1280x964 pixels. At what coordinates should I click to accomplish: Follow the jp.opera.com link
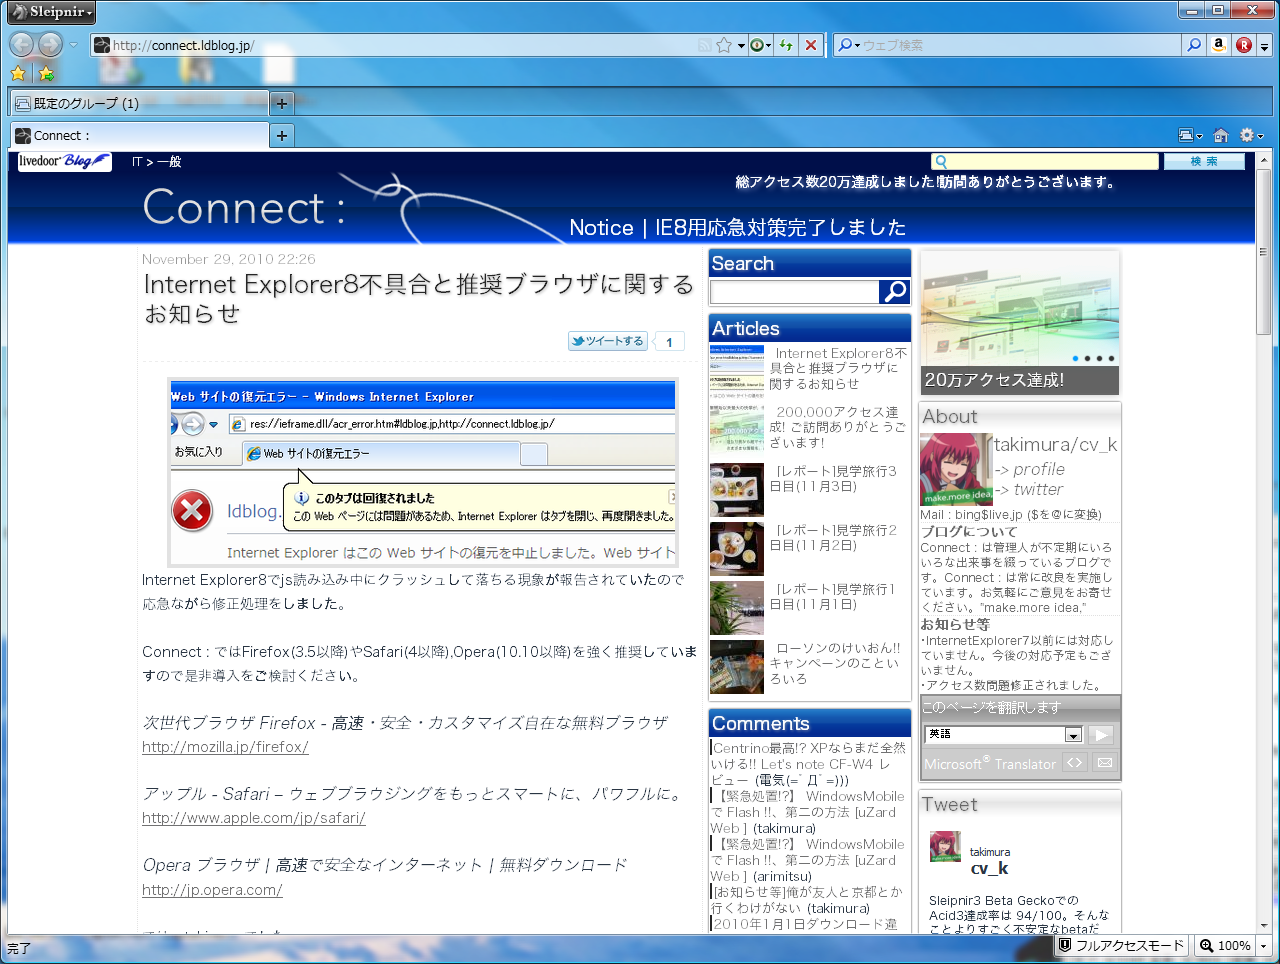212,890
